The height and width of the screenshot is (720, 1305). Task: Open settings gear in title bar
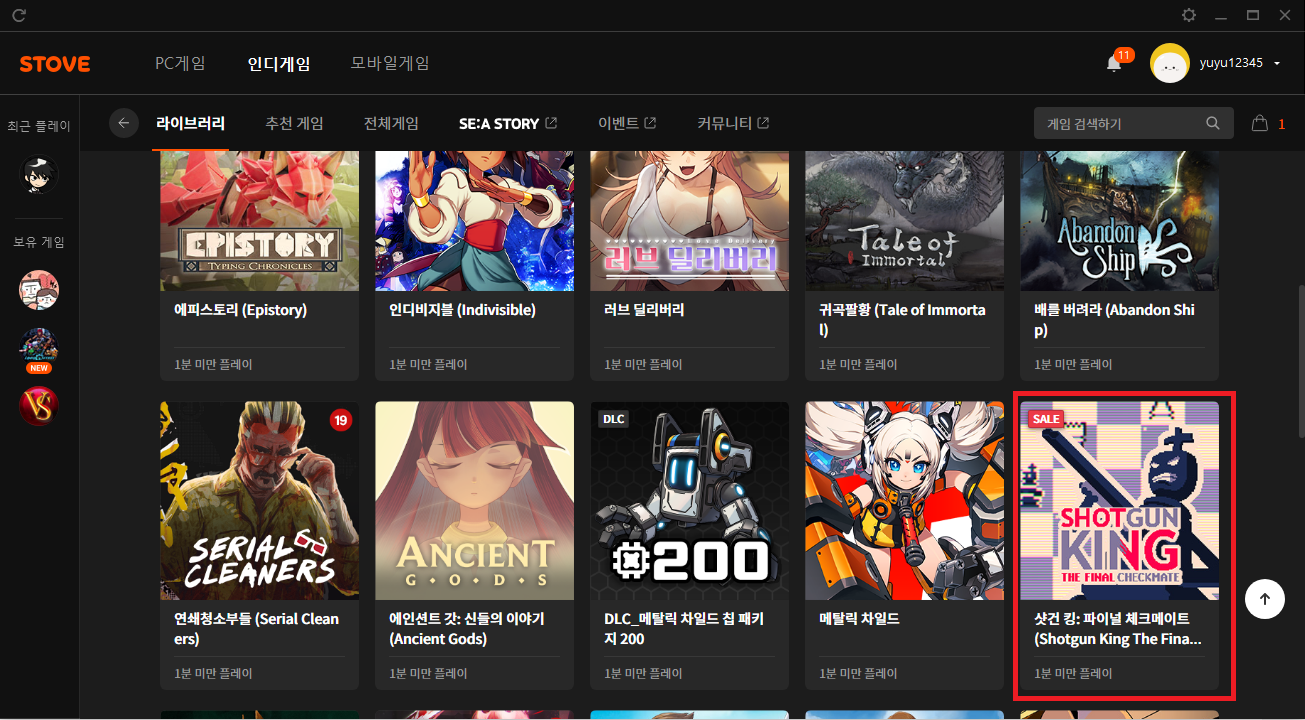[1188, 15]
